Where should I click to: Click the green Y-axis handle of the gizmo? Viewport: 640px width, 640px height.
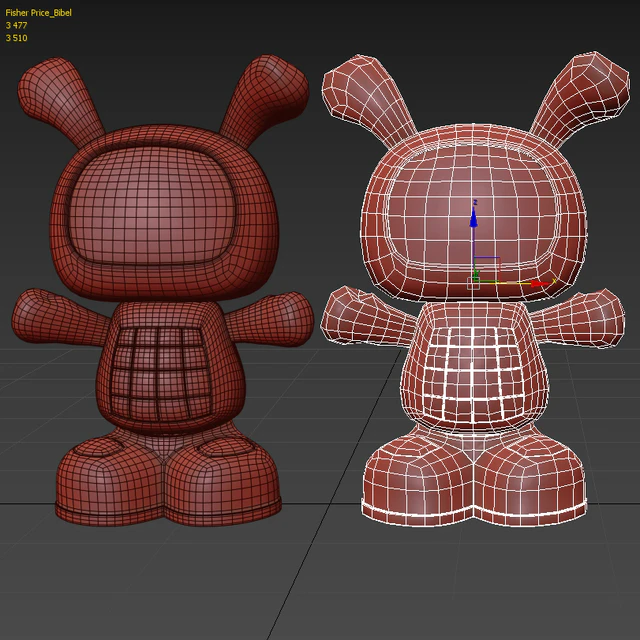477,272
